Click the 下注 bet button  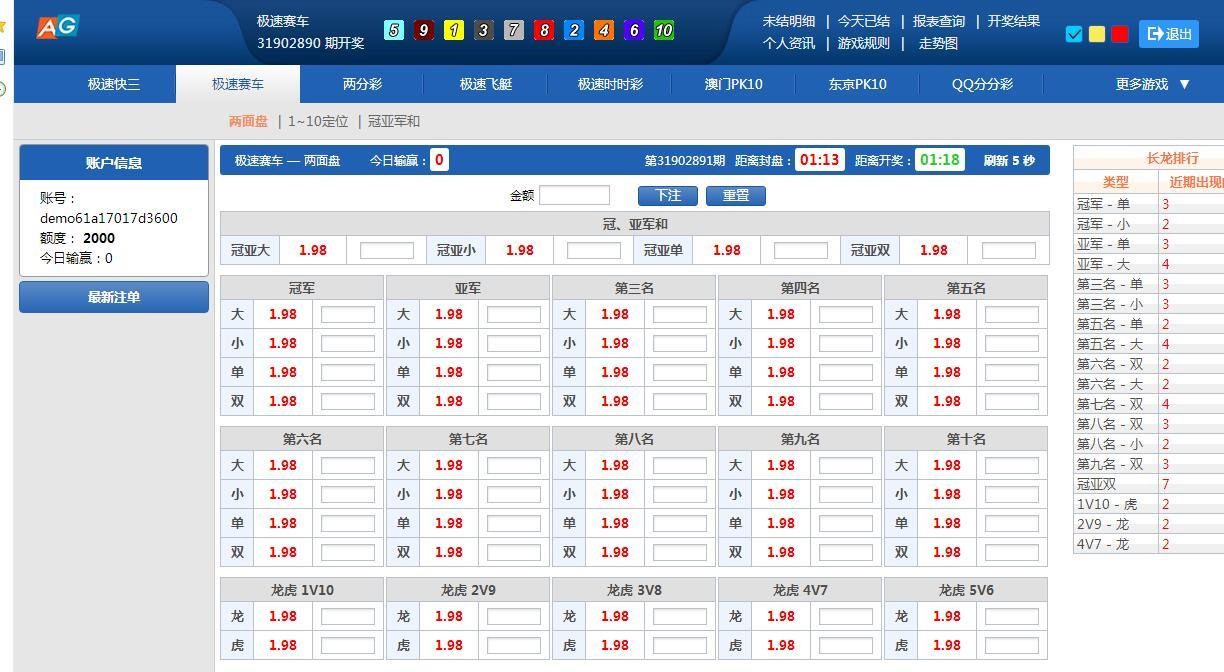[x=666, y=194]
